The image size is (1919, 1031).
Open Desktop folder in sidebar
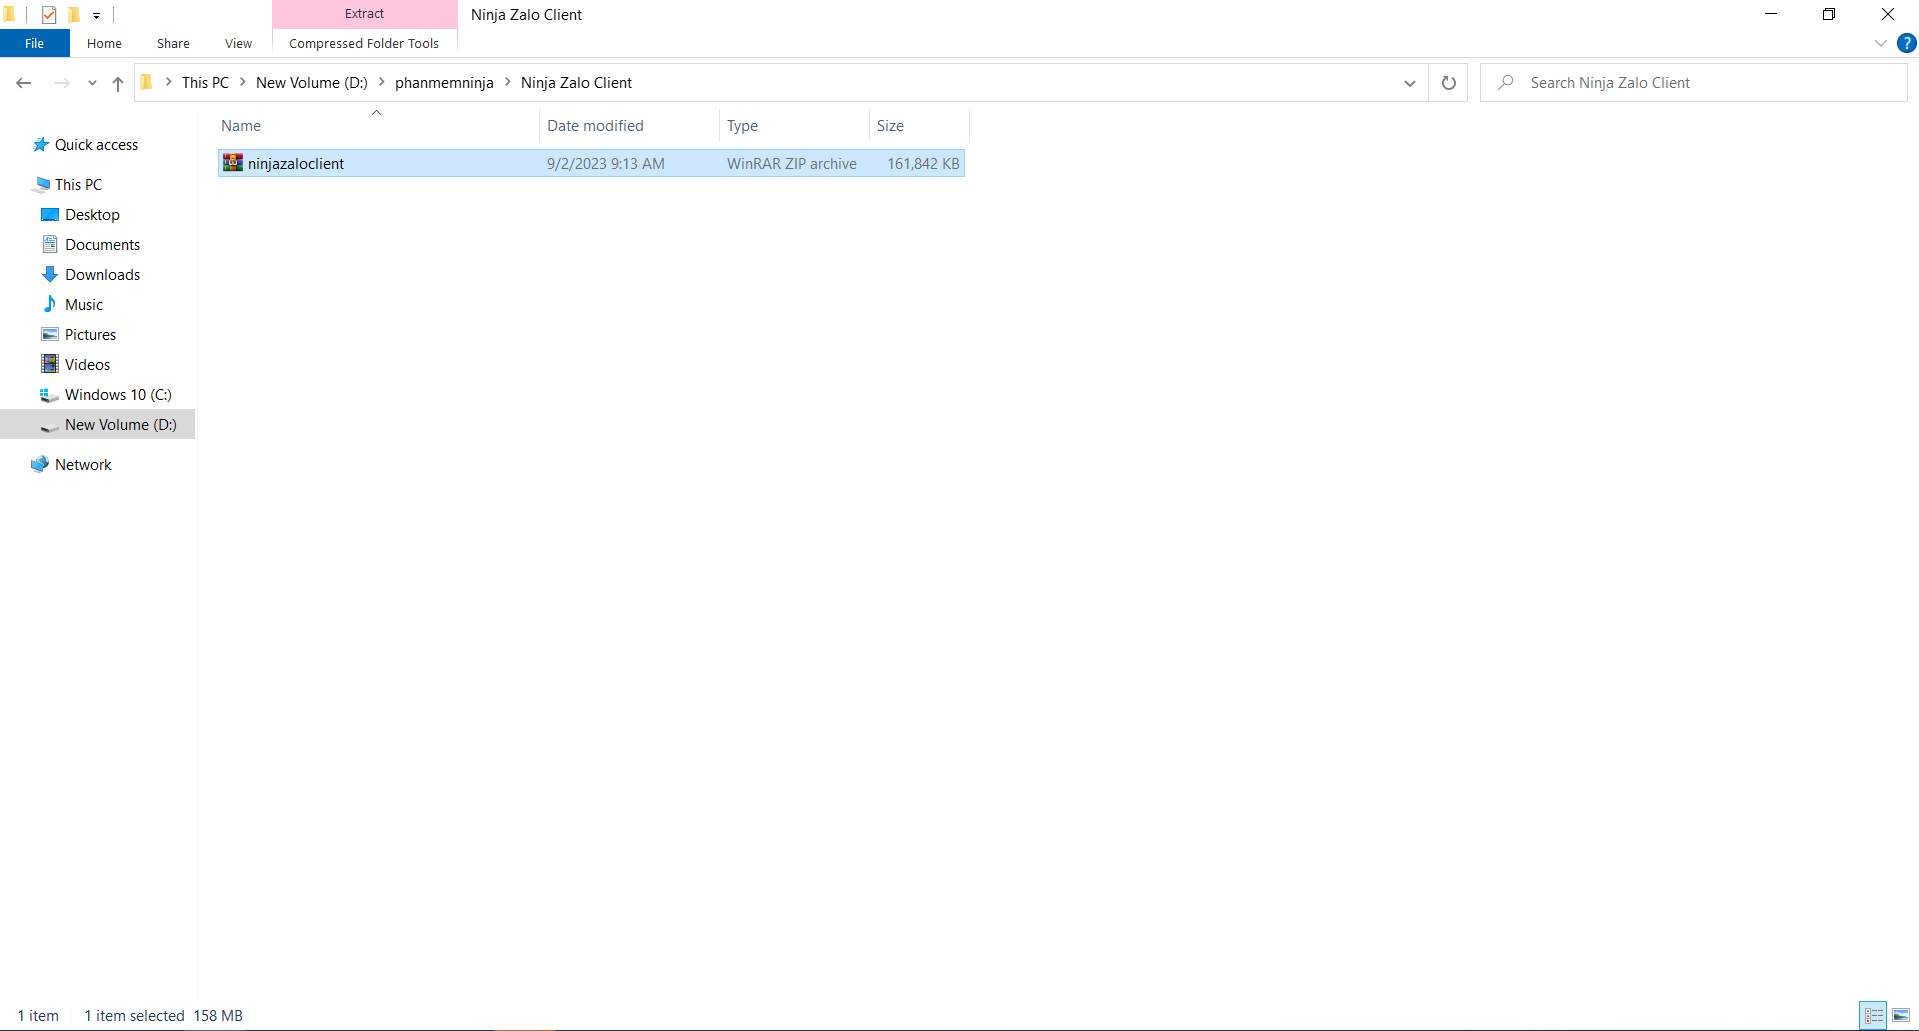pyautogui.click(x=92, y=215)
